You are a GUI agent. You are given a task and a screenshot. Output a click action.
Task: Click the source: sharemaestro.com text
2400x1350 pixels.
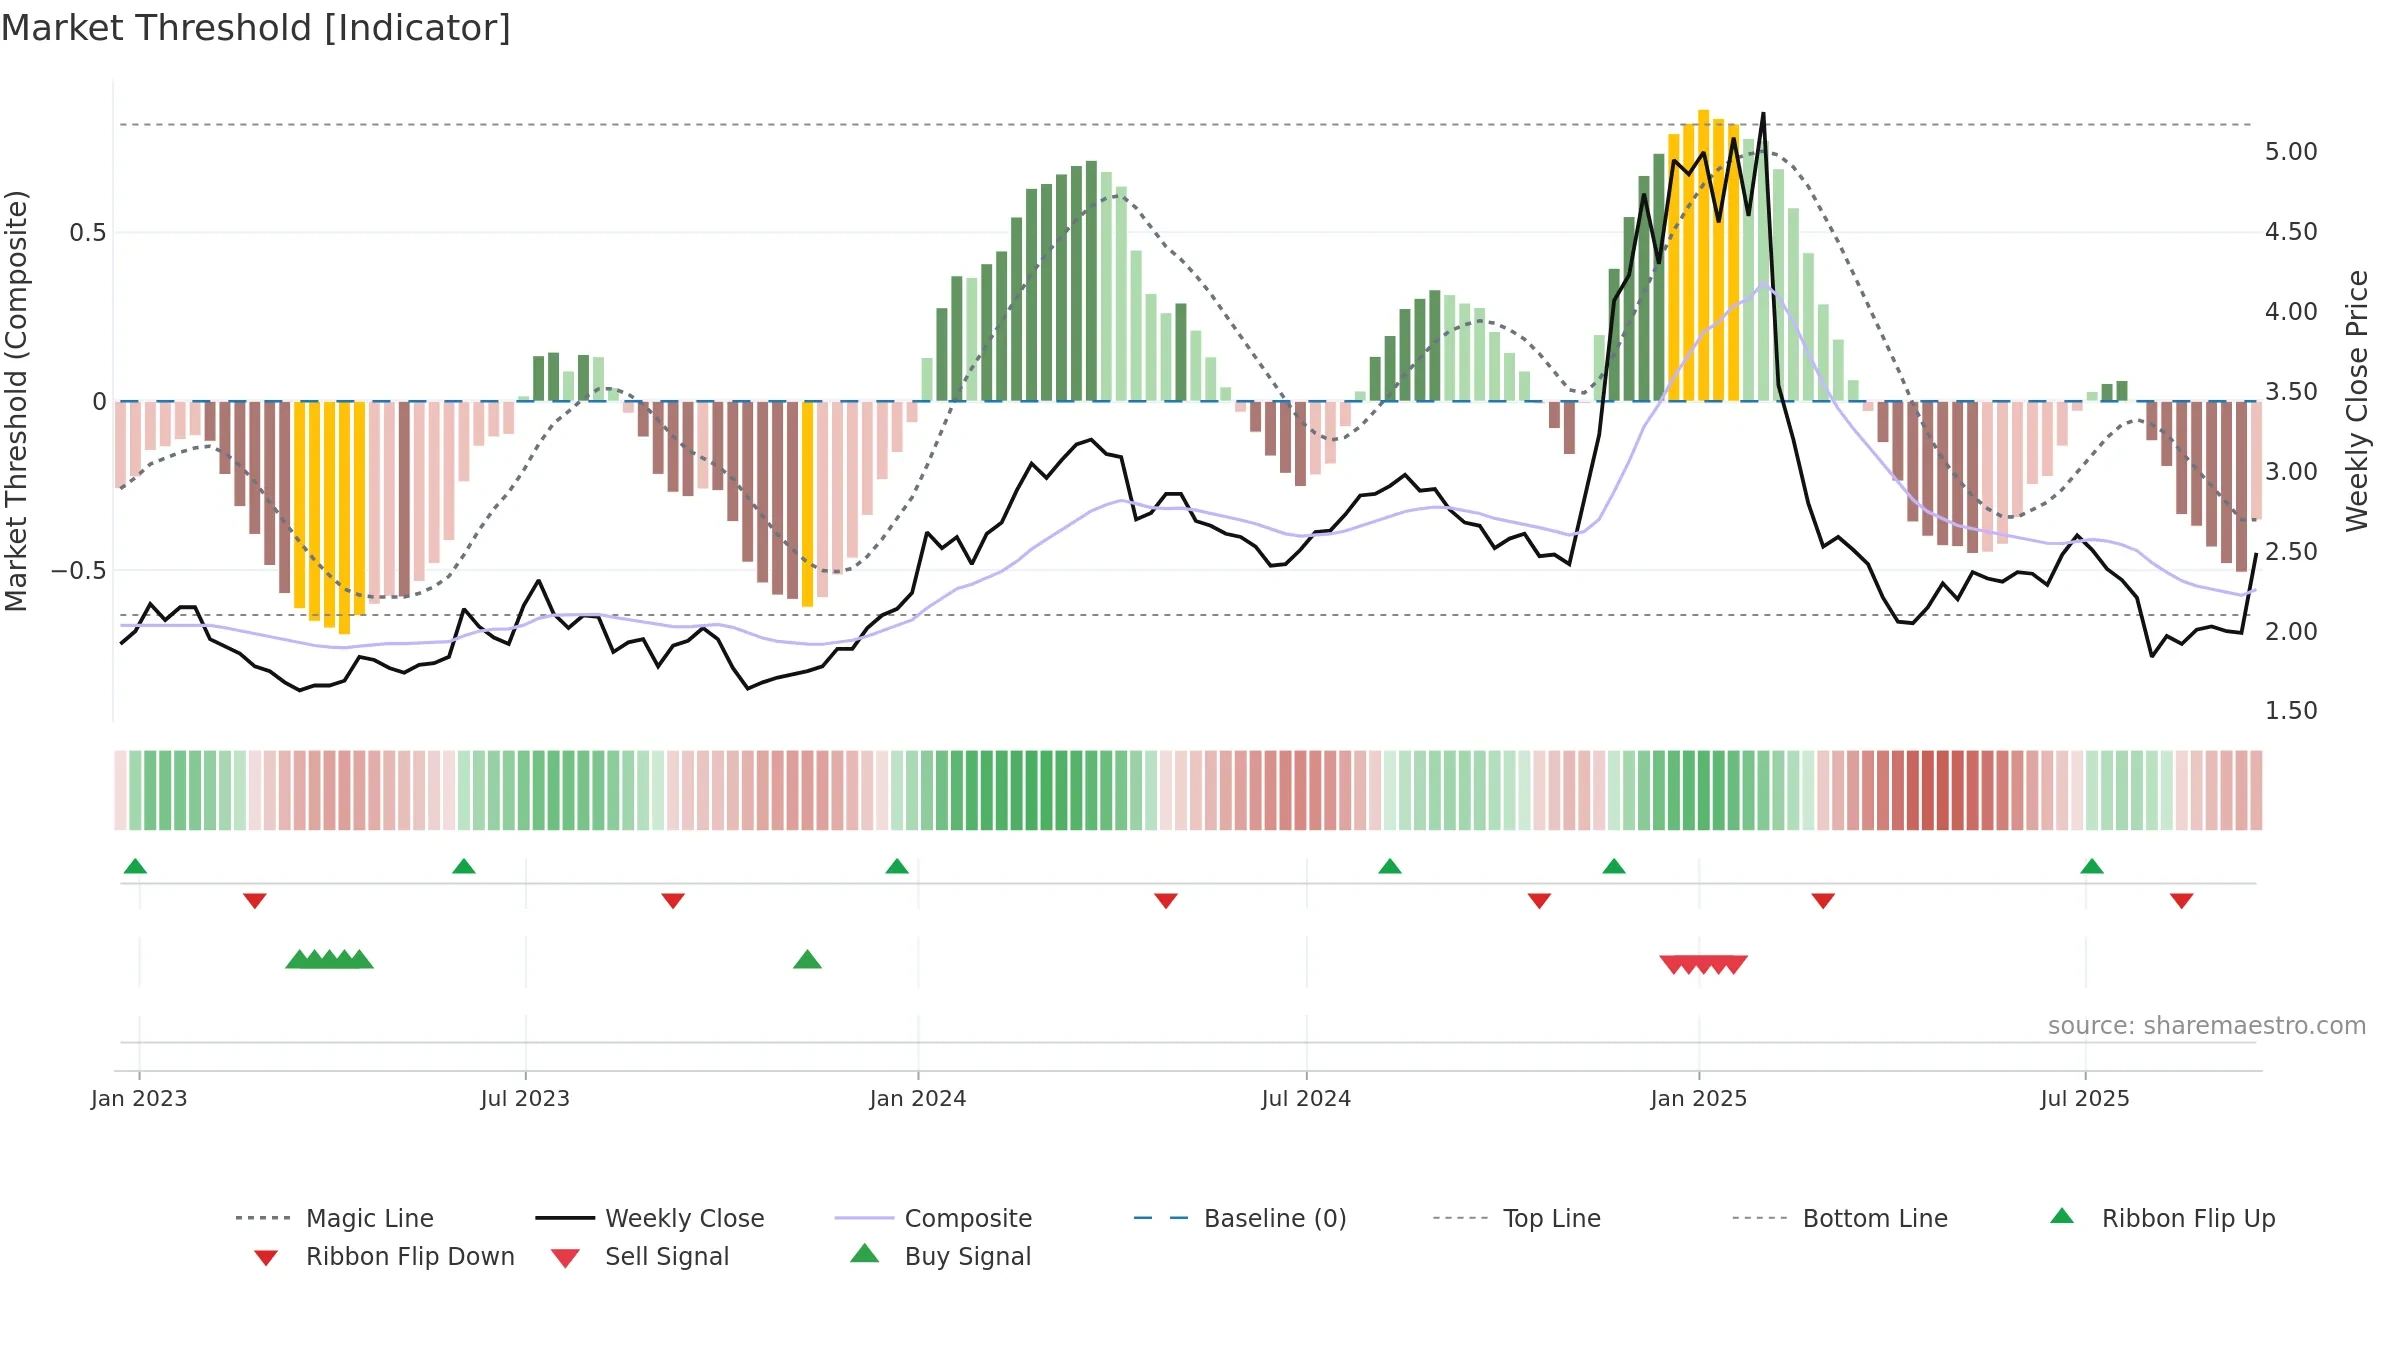point(2207,1026)
